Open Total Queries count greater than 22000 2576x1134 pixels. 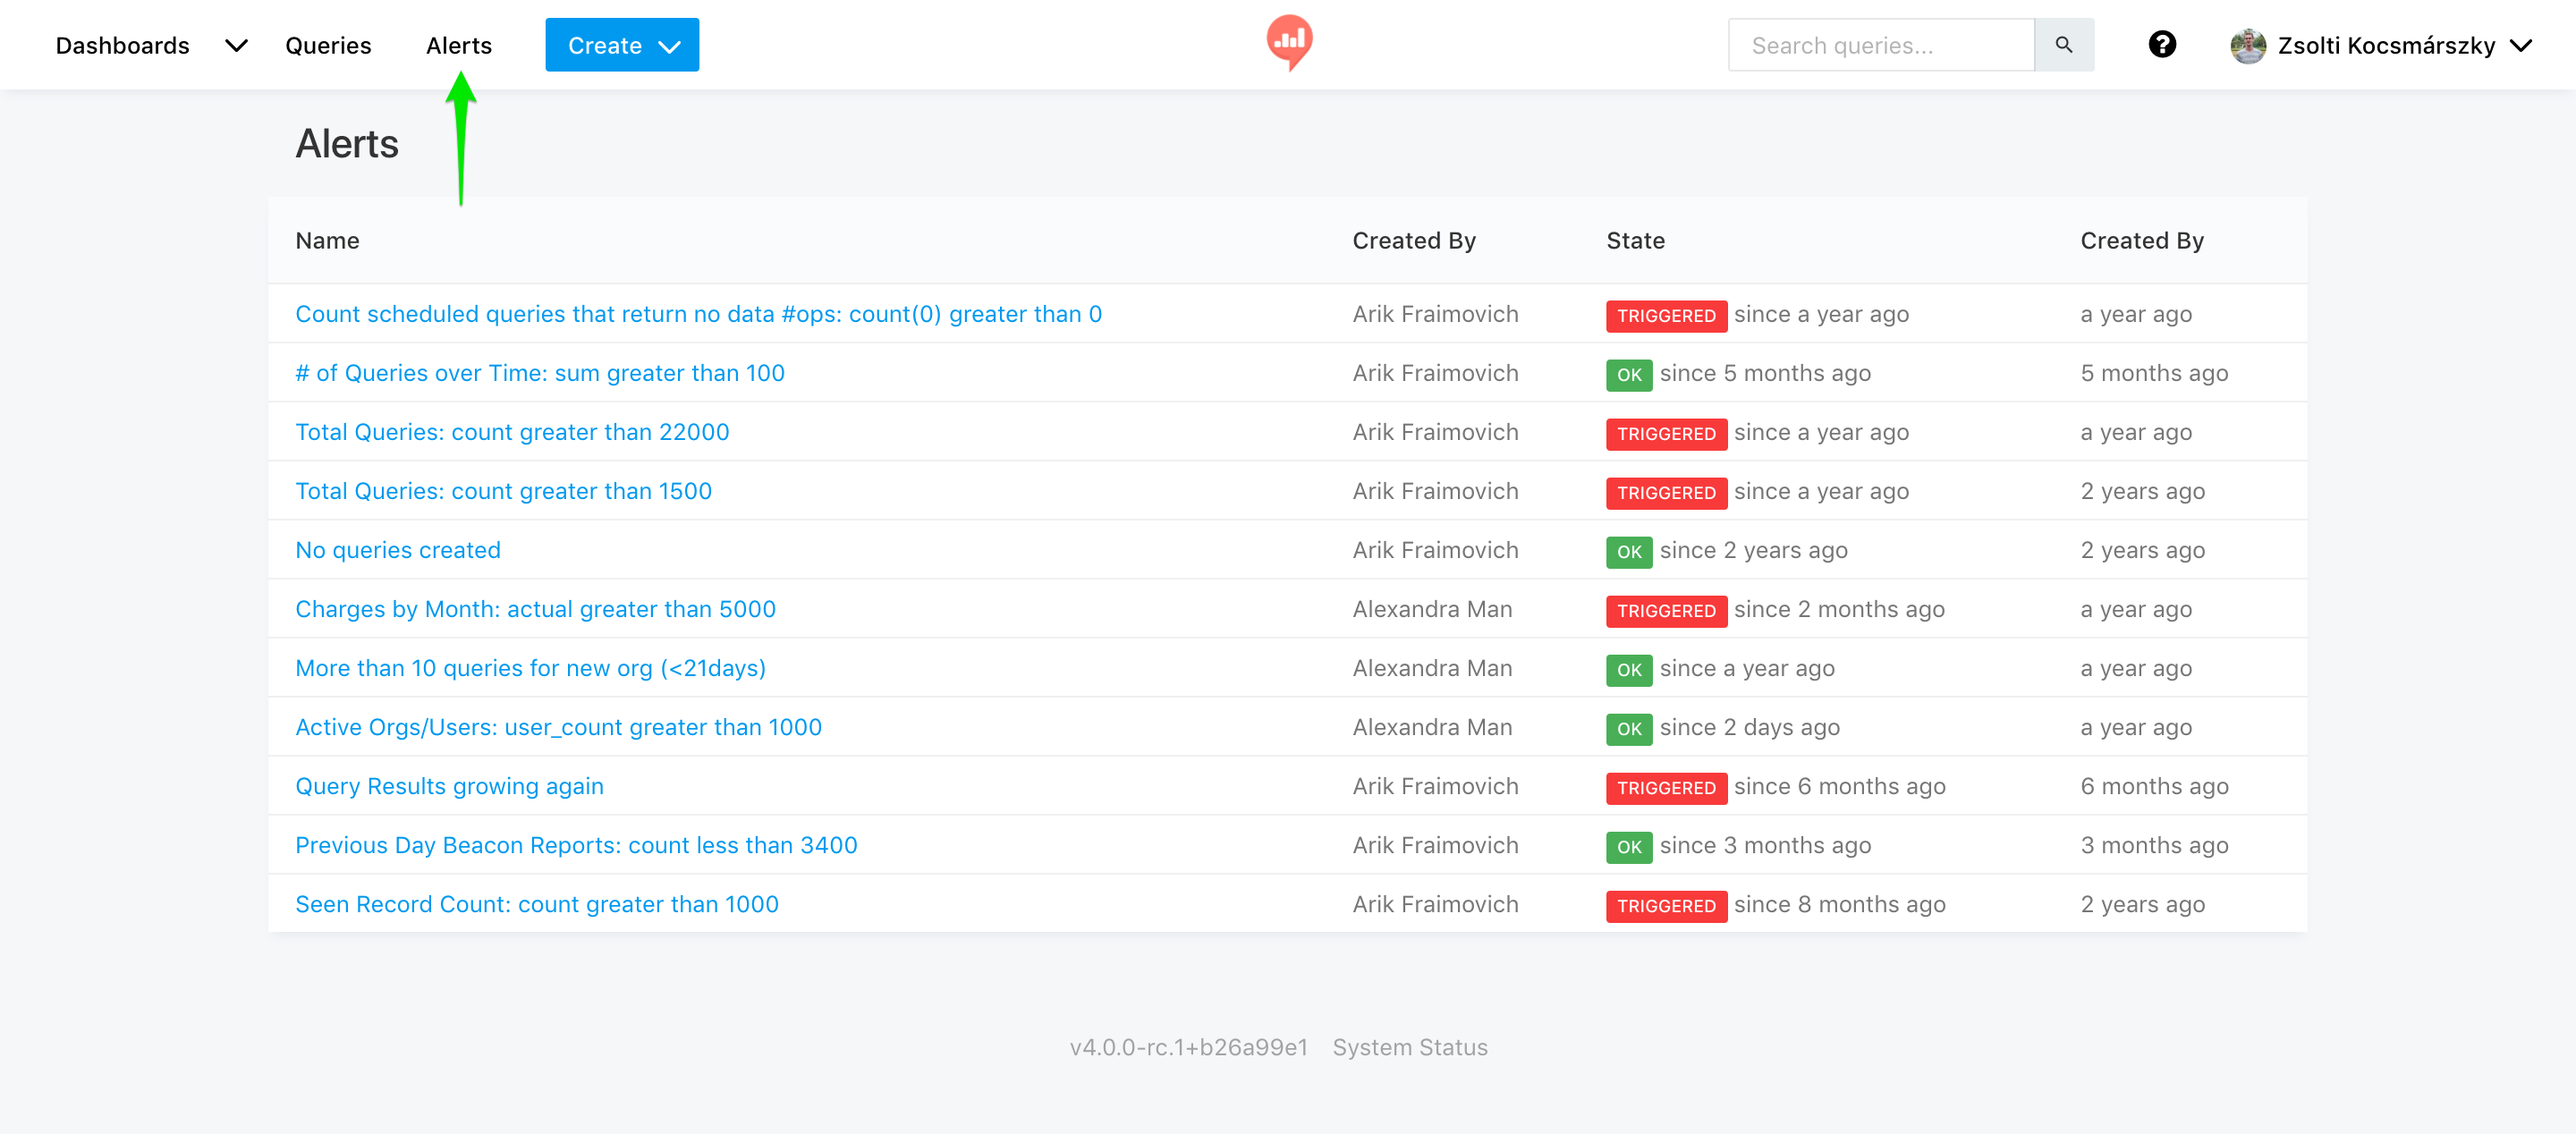(512, 432)
